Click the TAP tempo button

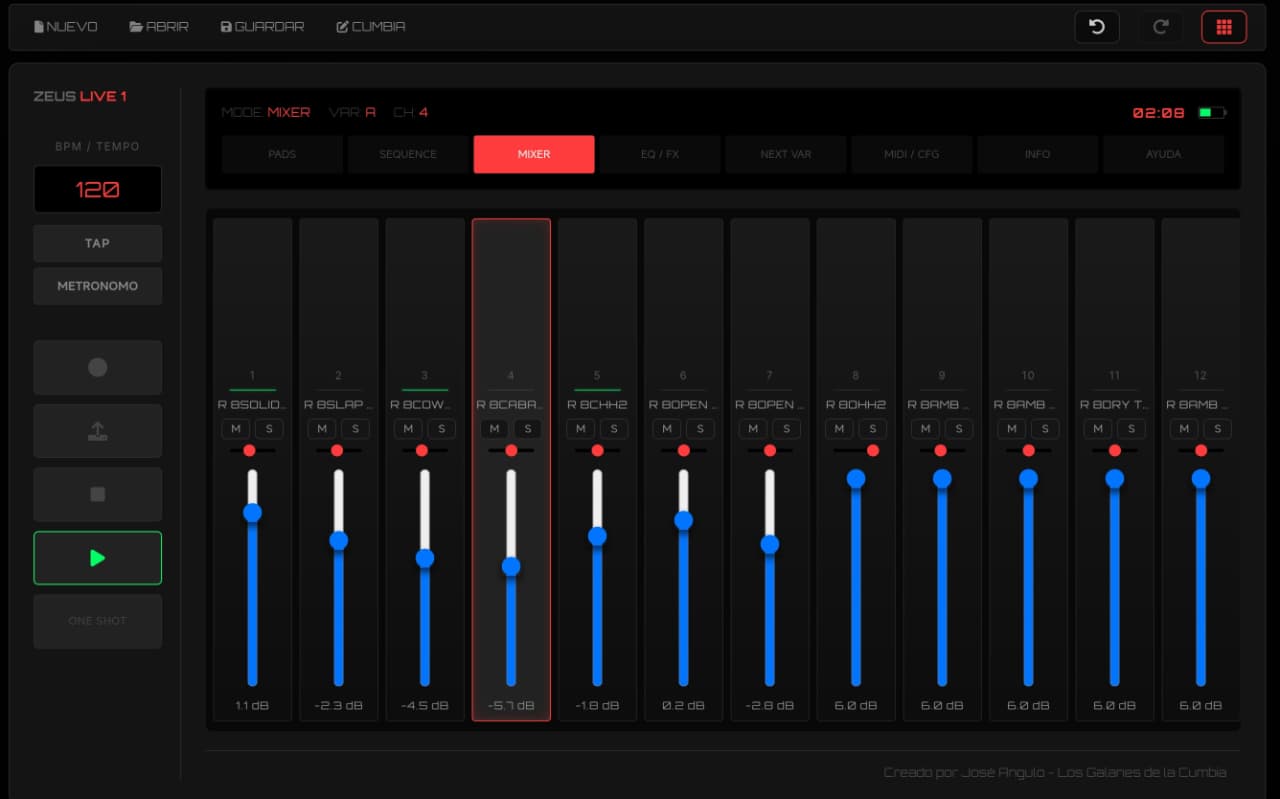pos(98,243)
